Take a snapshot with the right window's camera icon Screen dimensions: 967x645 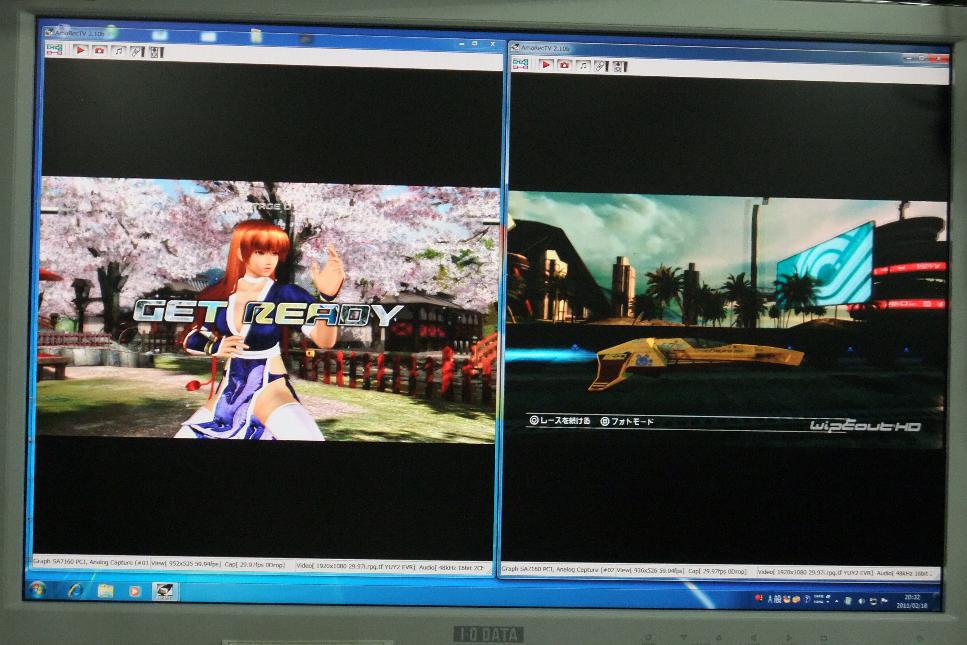point(564,65)
